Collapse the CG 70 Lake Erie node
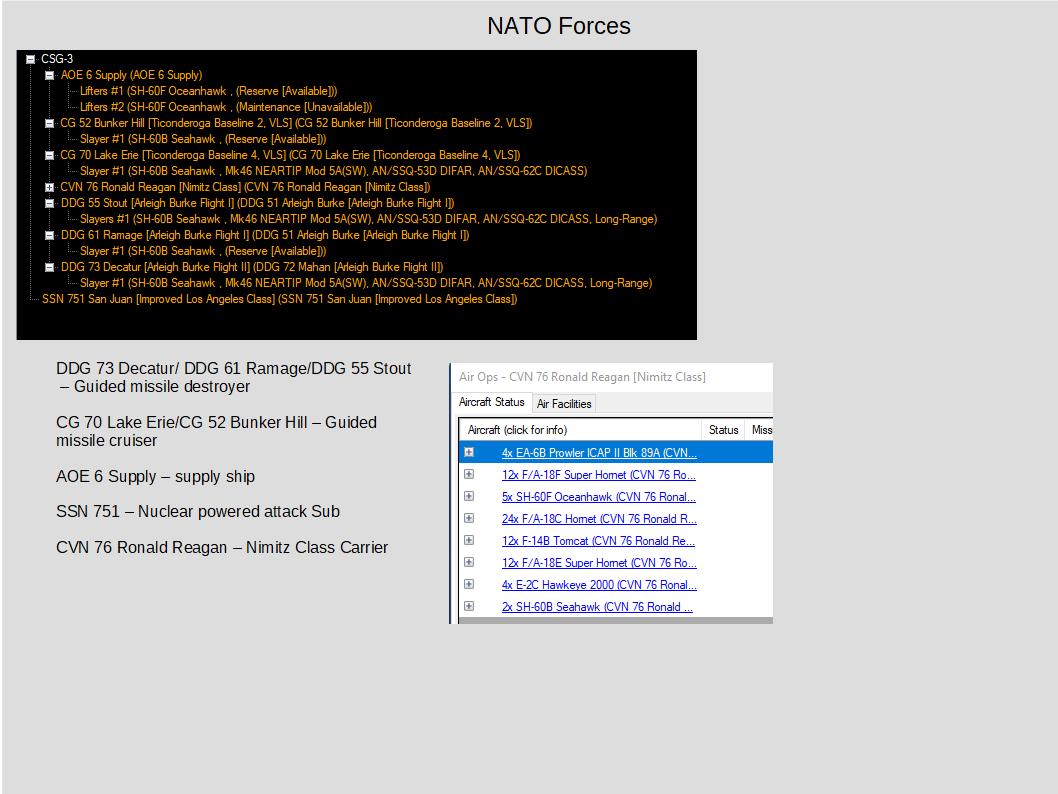 pyautogui.click(x=49, y=155)
